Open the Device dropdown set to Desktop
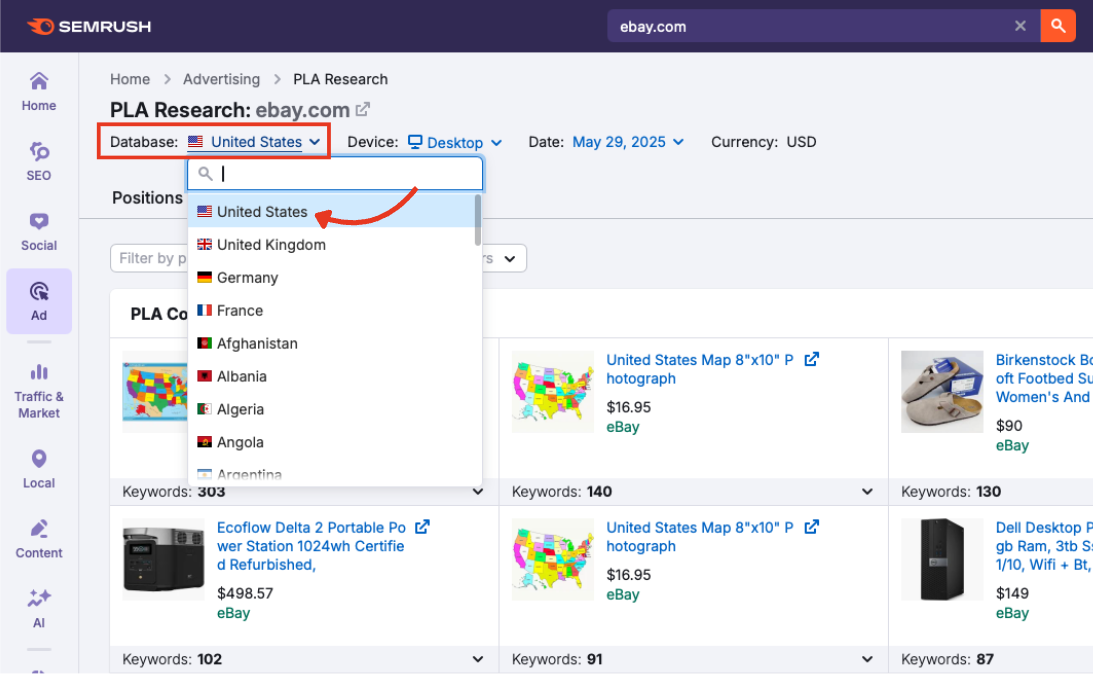This screenshot has height=674, width=1093. coord(455,142)
